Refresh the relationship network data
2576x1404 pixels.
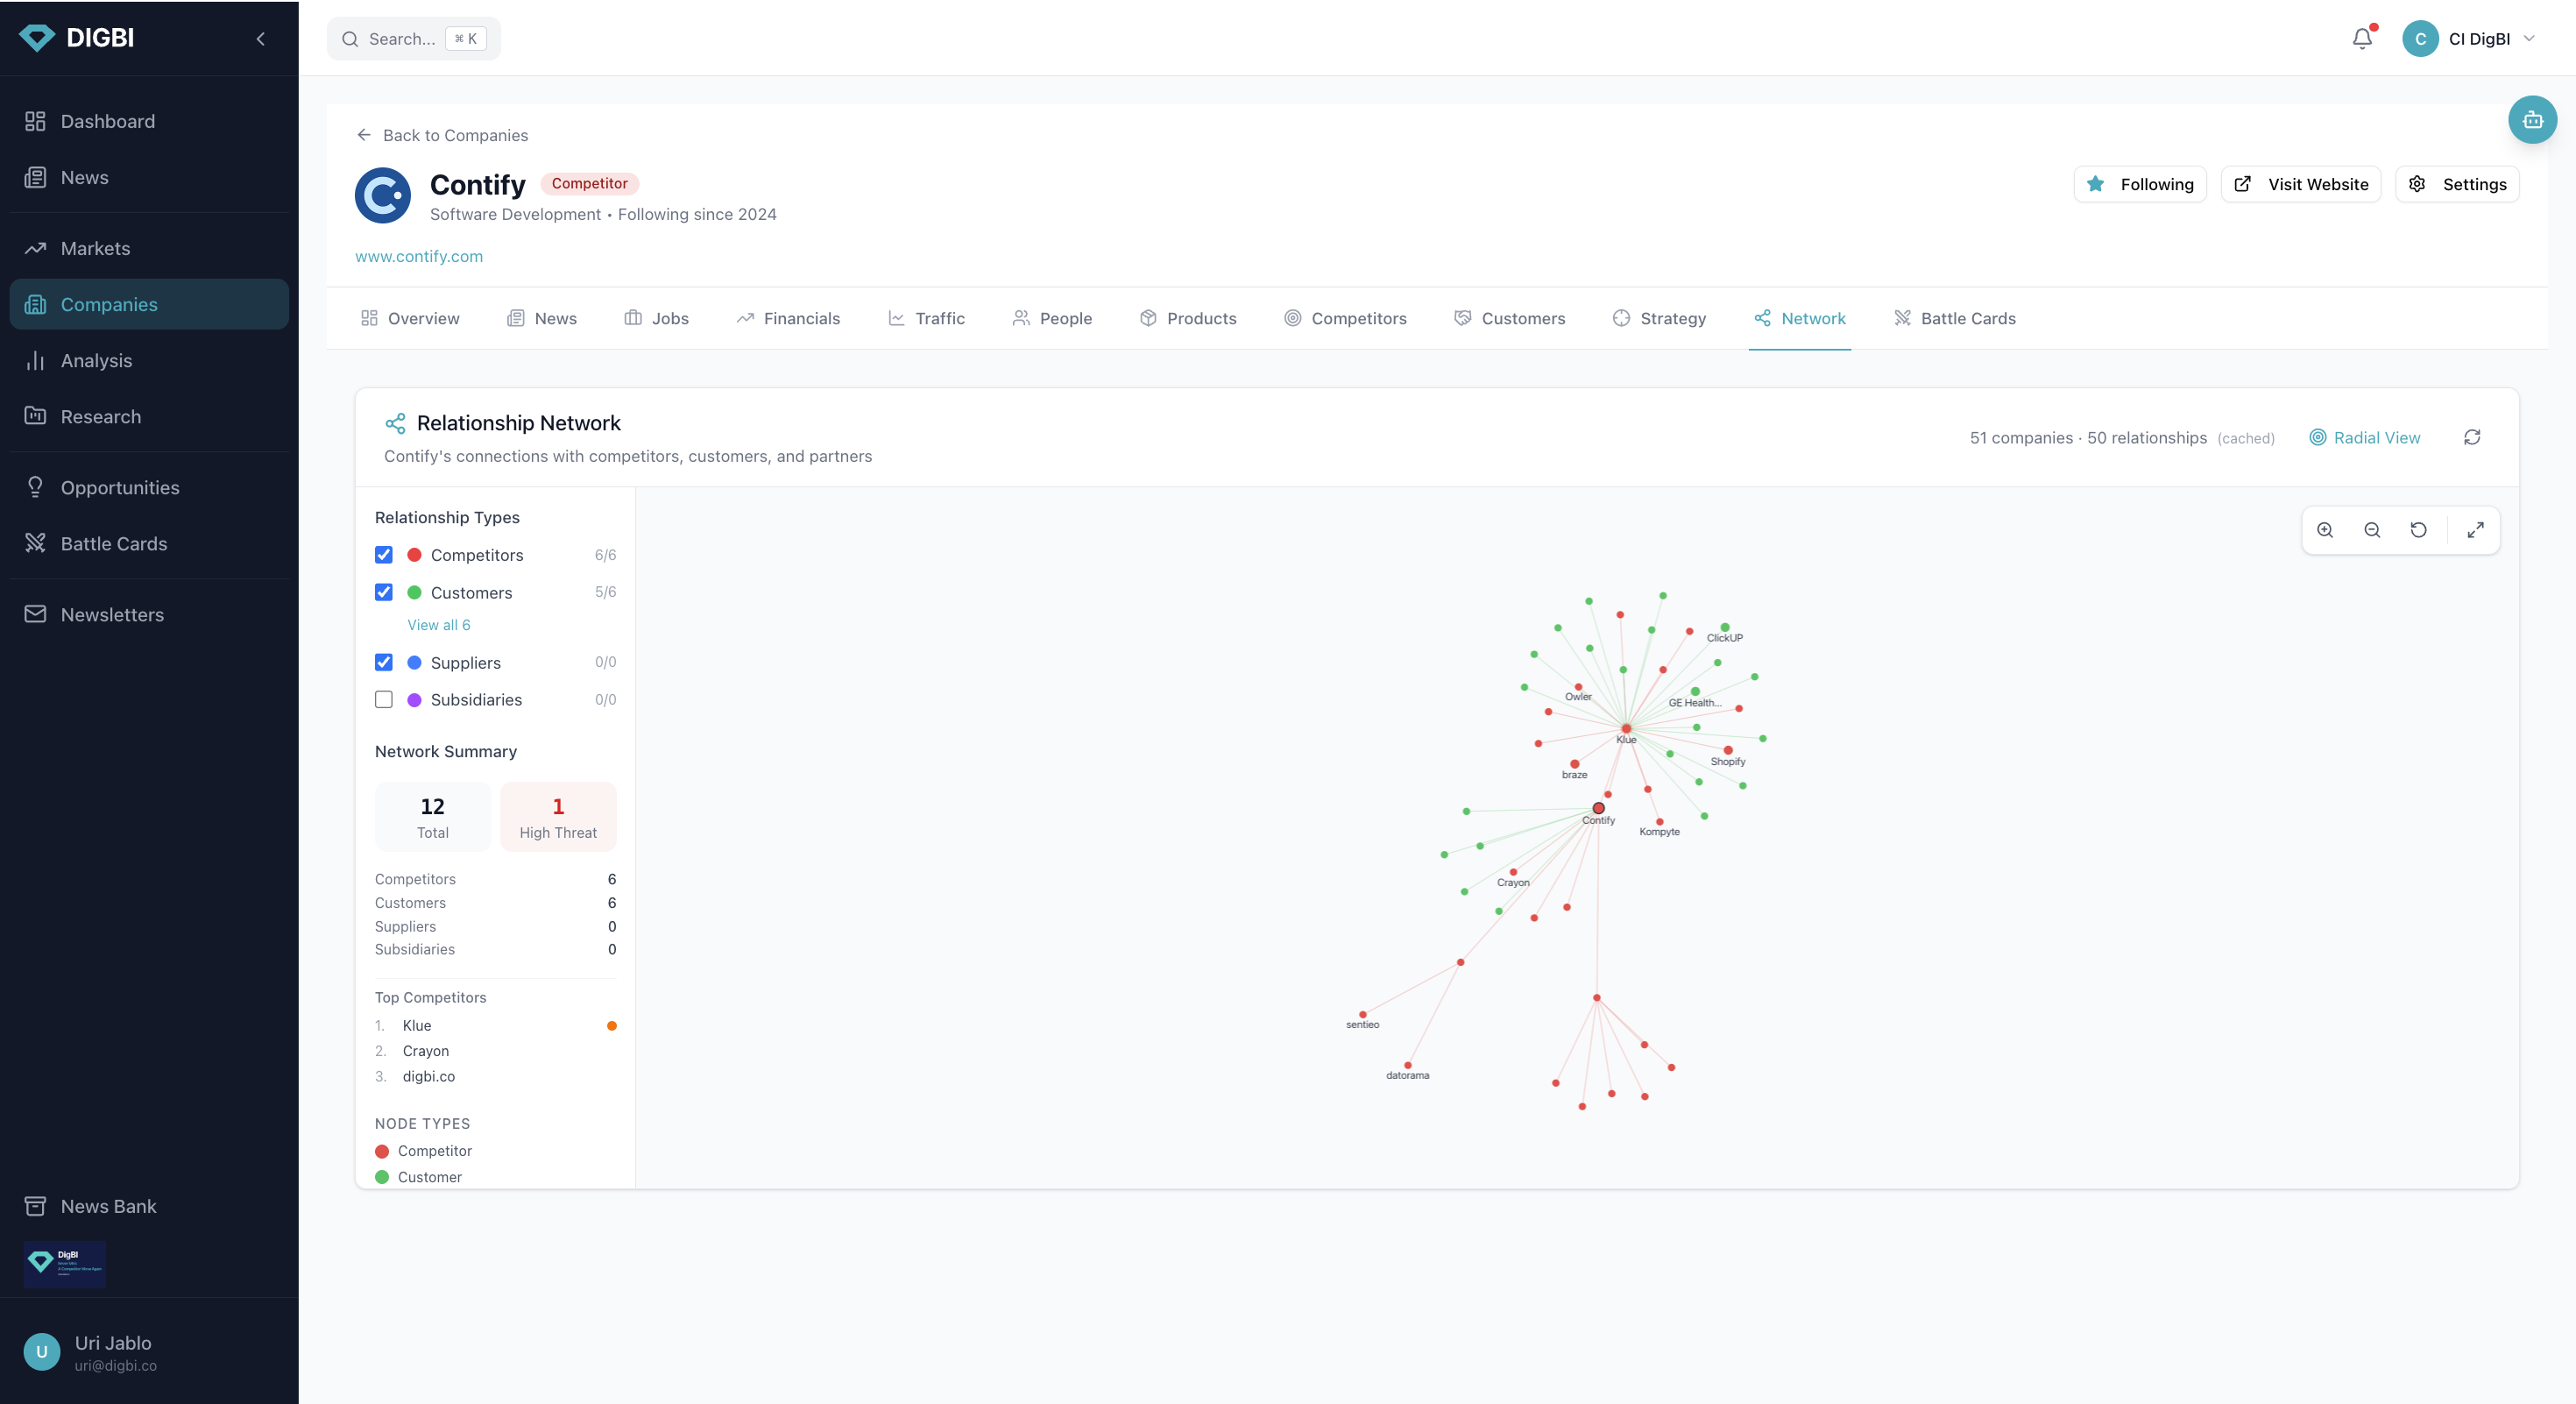pyautogui.click(x=2472, y=437)
